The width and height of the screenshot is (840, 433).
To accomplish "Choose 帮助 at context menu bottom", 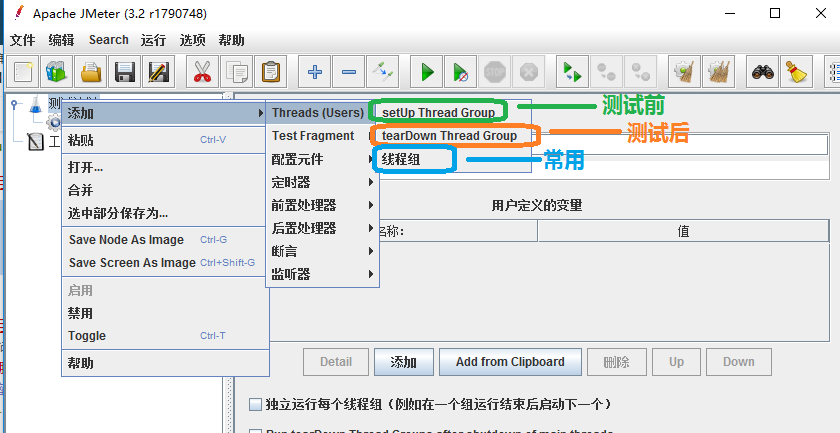I will coord(165,363).
